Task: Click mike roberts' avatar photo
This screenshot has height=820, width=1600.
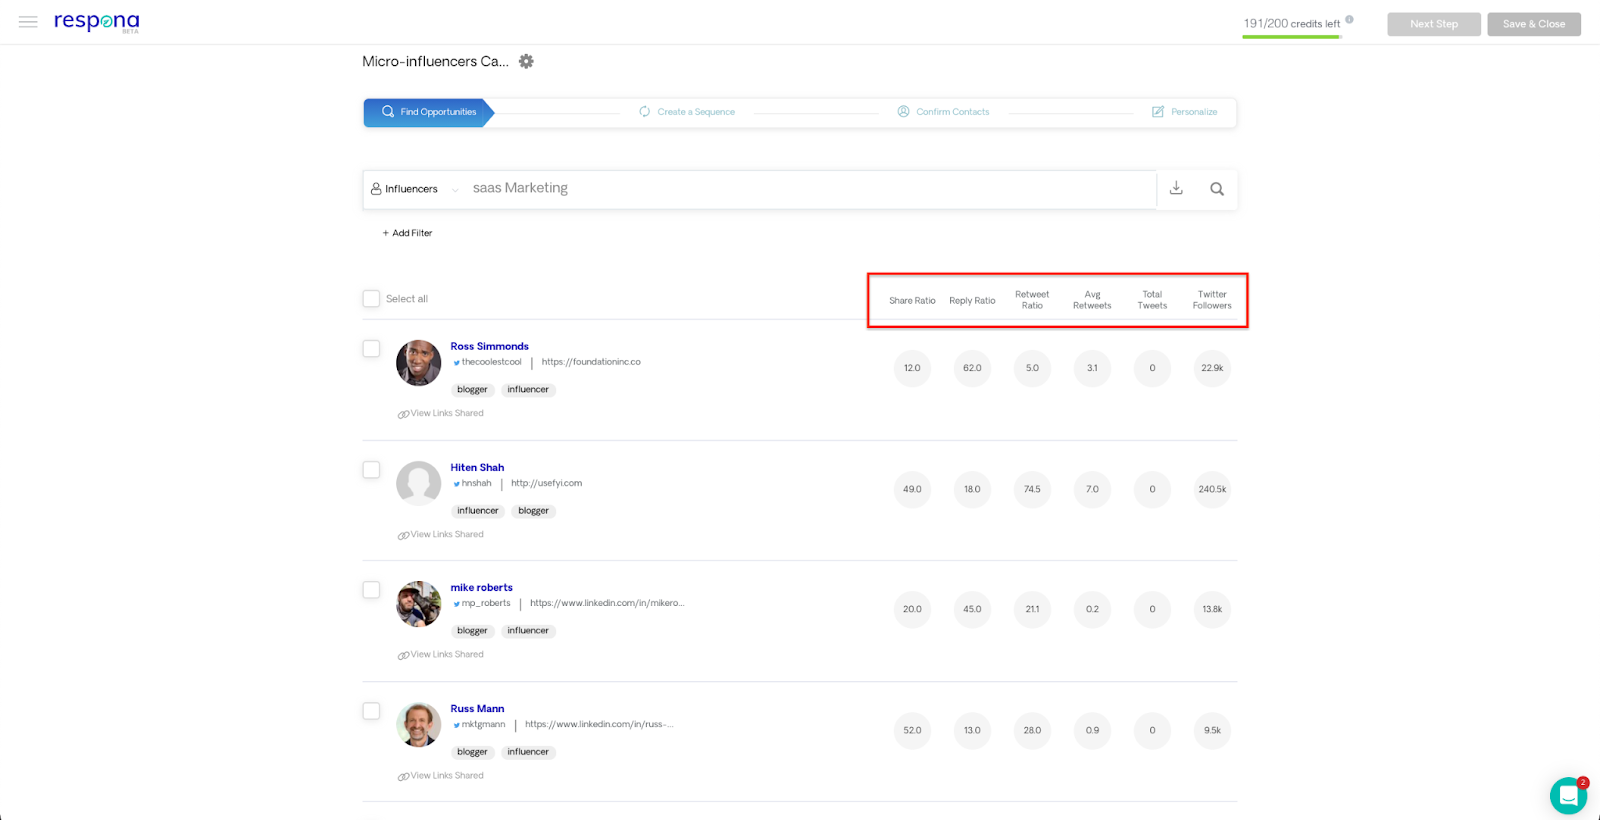Action: (x=418, y=604)
